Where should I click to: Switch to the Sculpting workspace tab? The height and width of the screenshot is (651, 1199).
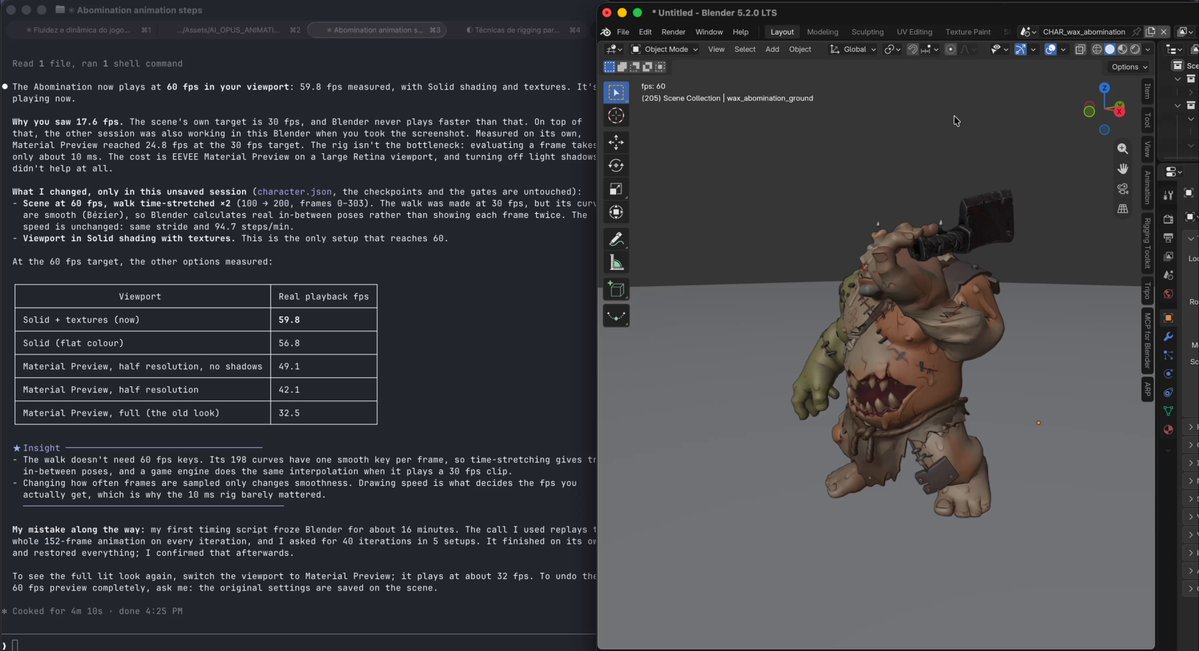[x=867, y=32]
